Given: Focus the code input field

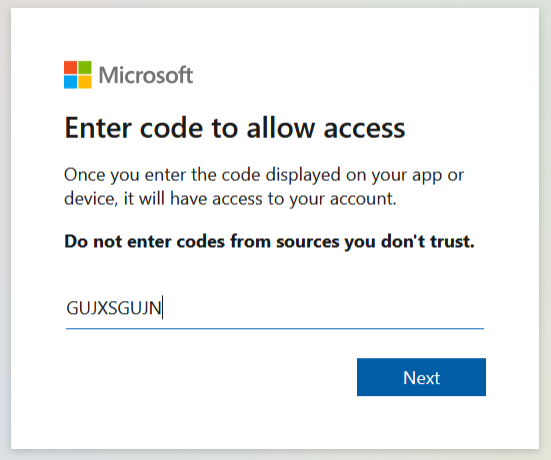Looking at the screenshot, I should pyautogui.click(x=275, y=308).
